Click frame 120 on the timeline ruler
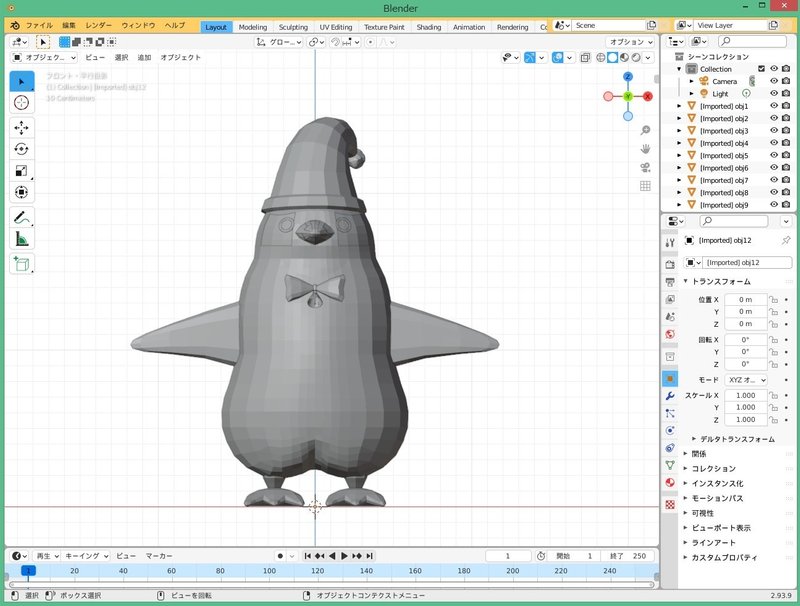 [x=317, y=570]
